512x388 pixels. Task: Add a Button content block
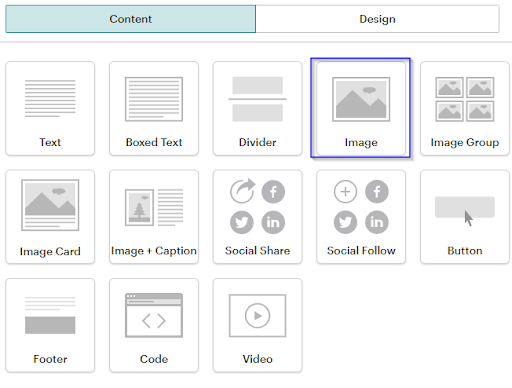pos(465,217)
